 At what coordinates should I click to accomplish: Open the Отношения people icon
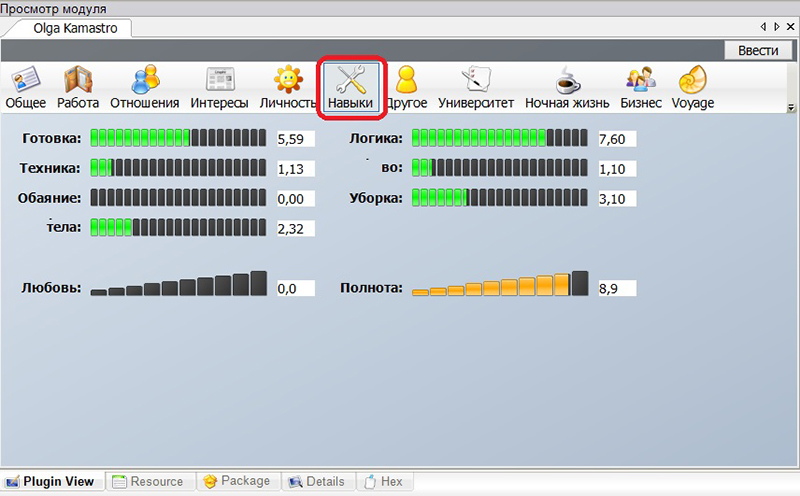145,80
